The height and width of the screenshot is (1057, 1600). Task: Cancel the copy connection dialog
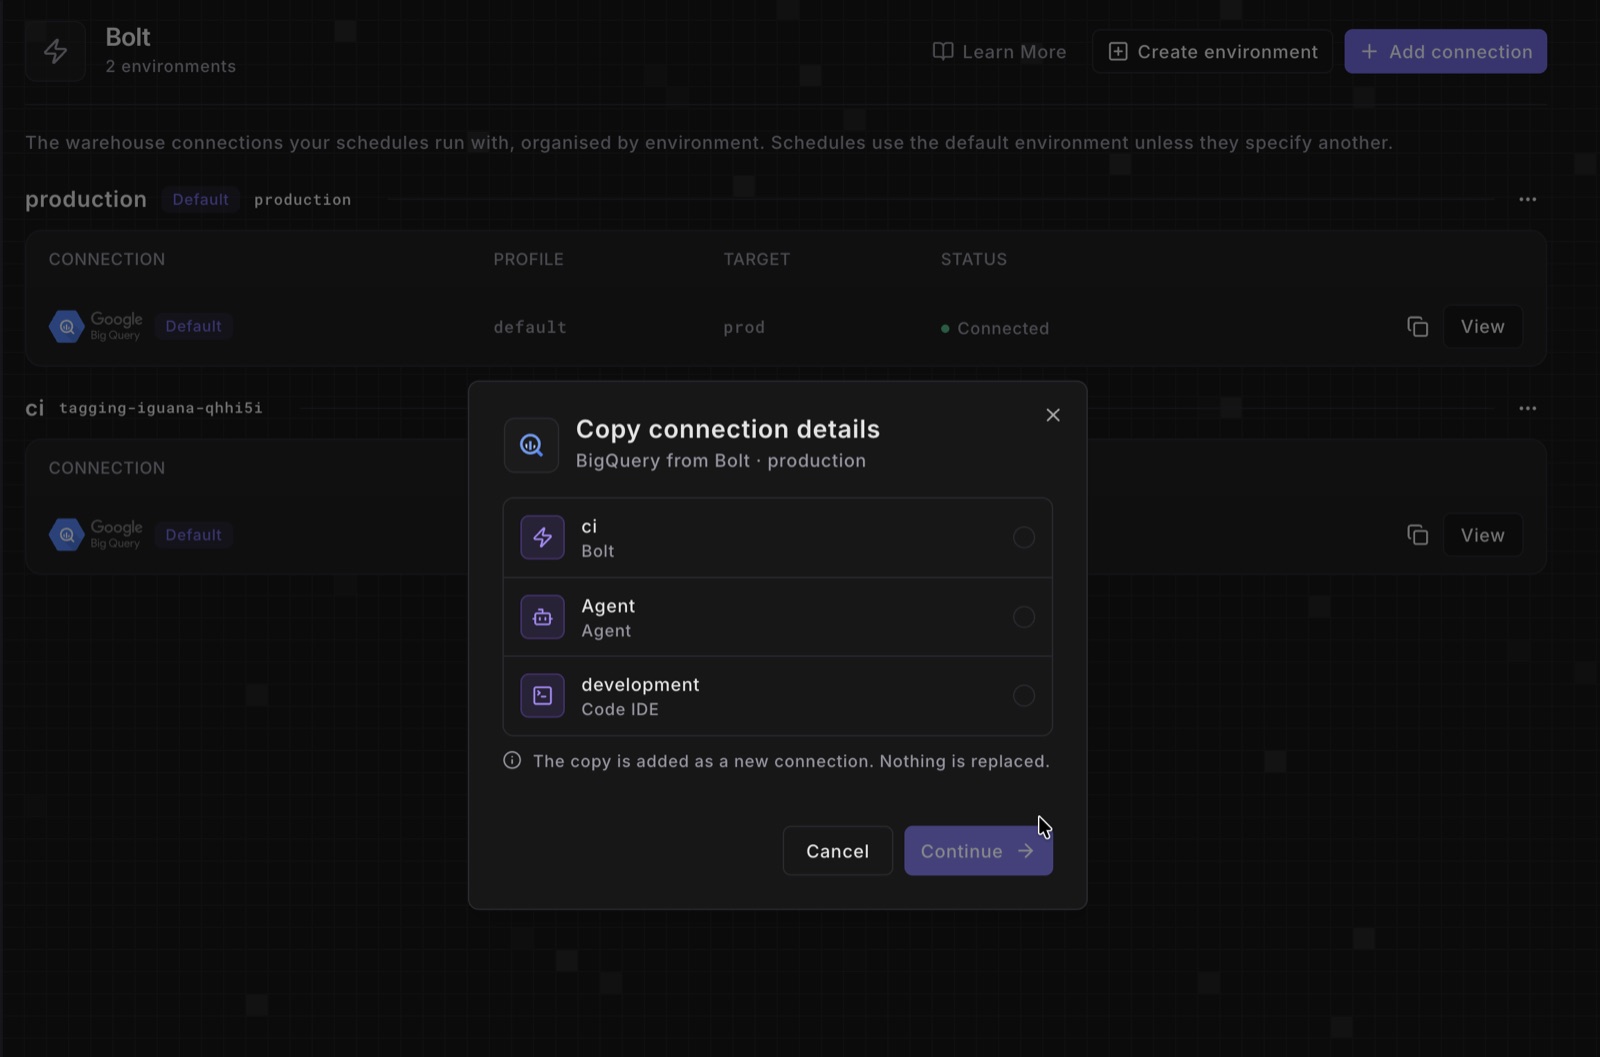[837, 851]
